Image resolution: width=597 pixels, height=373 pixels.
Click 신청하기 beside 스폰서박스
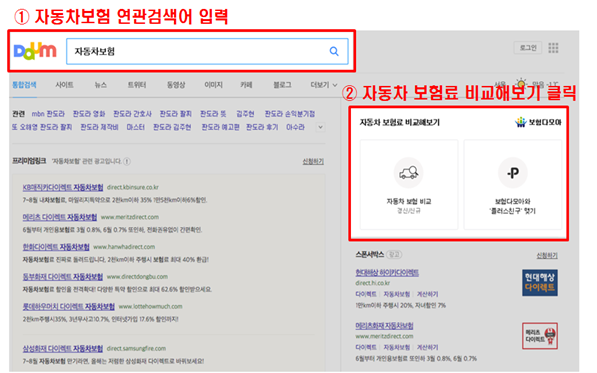point(547,255)
